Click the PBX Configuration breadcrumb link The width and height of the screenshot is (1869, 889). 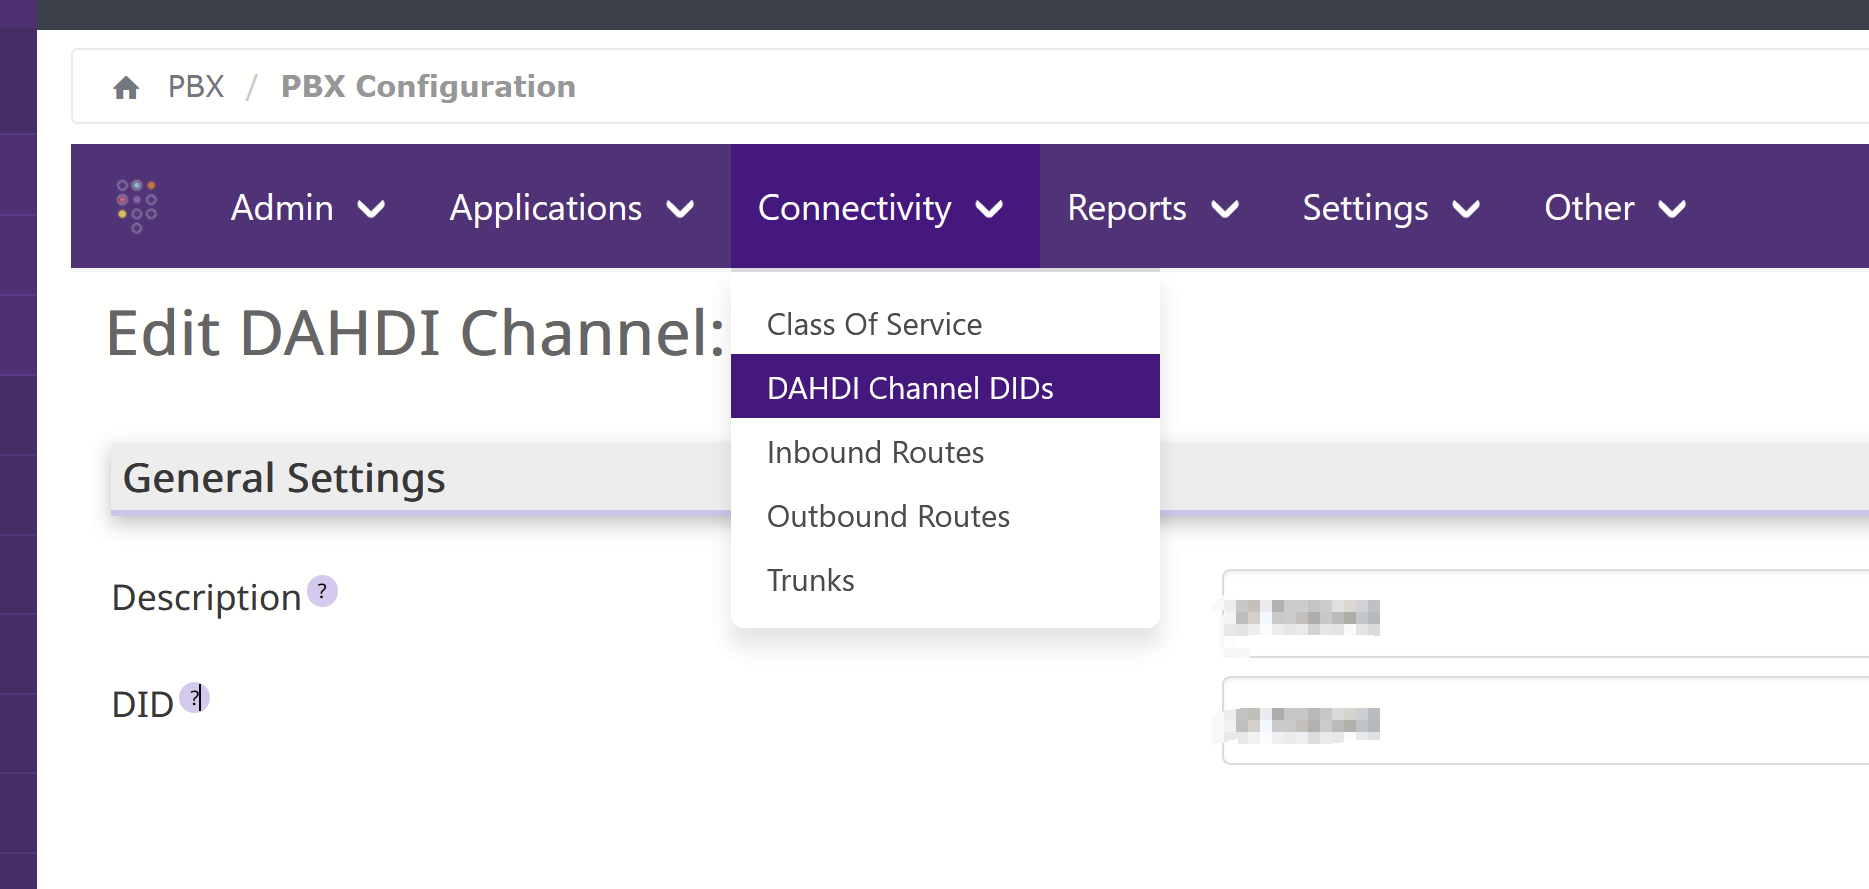point(428,87)
